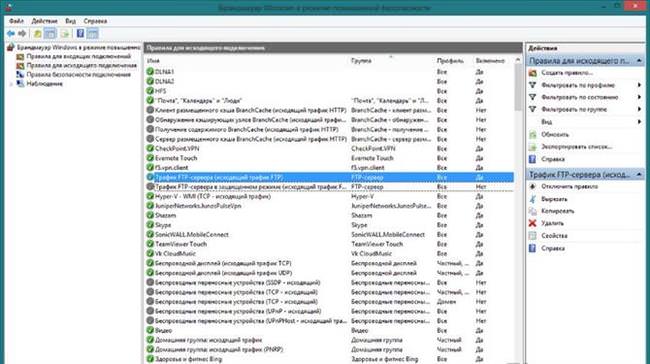Screen dimensions: 650x364
Task: Click the icon of Правила безопасности подключения
Action: pos(20,75)
